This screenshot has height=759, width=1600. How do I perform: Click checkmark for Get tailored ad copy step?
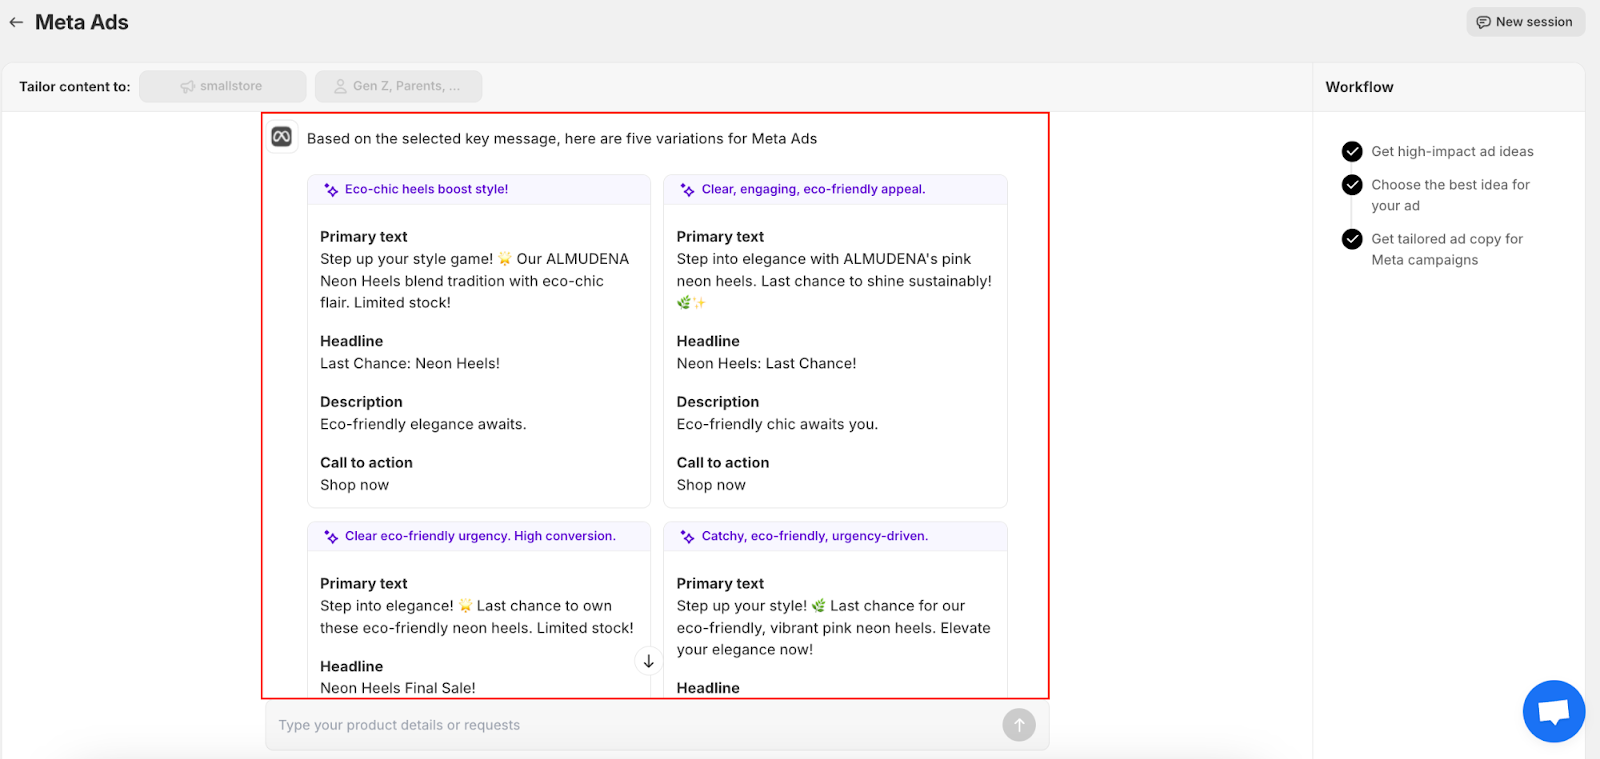1352,239
